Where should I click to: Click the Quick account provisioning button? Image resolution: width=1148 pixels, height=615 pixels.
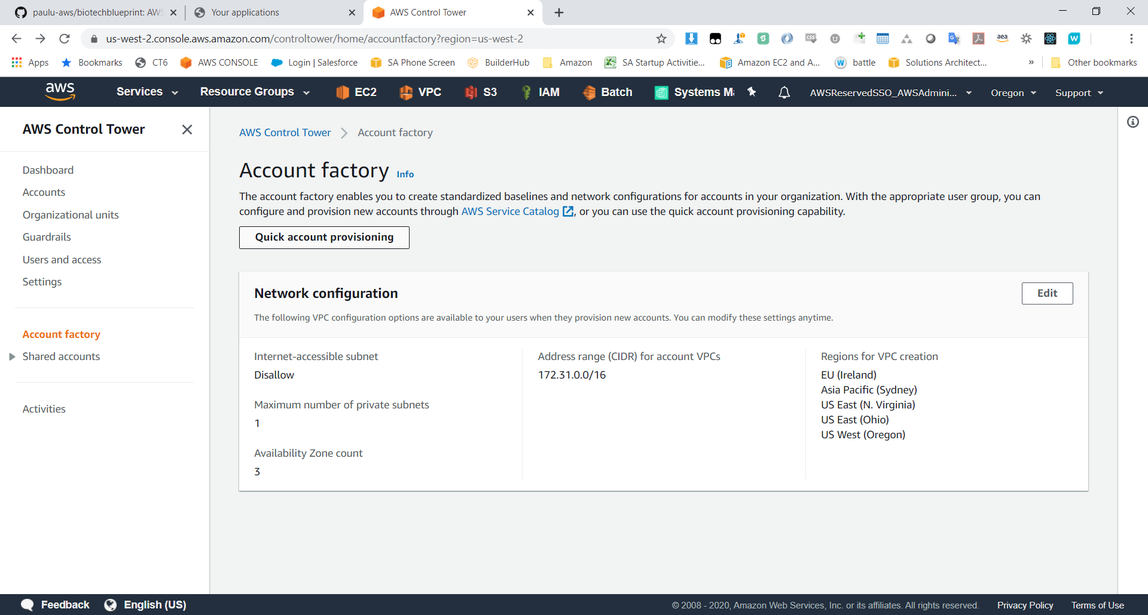coord(324,237)
